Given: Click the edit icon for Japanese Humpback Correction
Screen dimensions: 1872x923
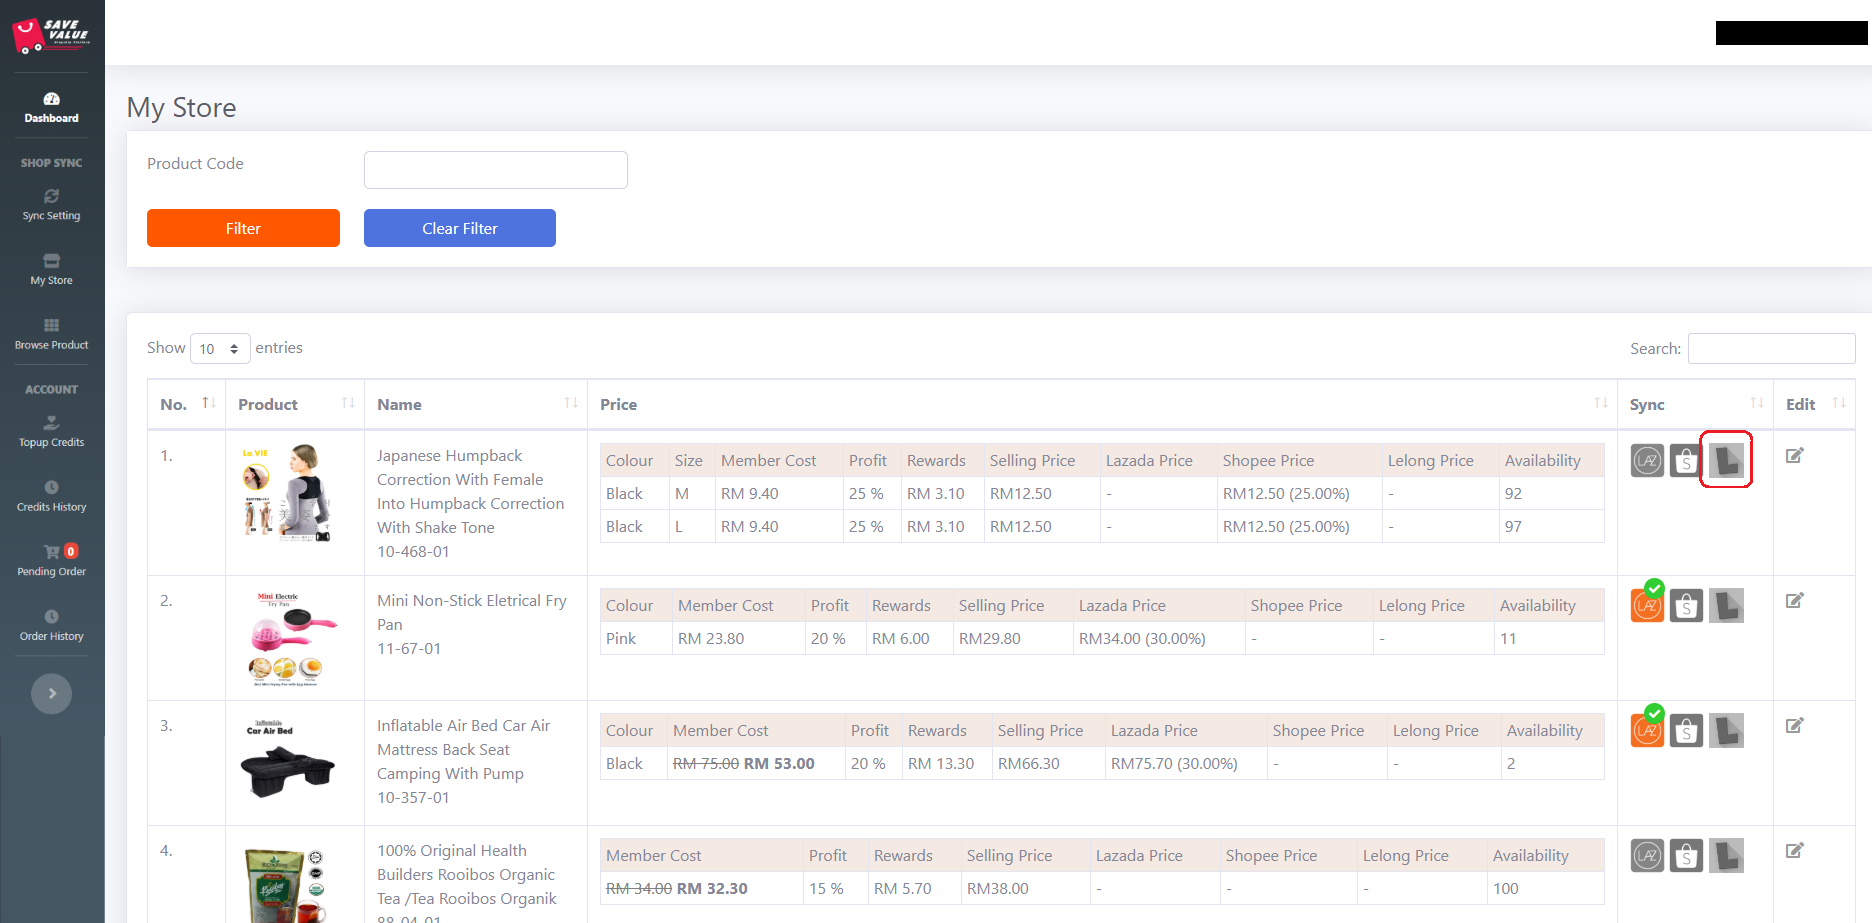Looking at the screenshot, I should [1794, 456].
